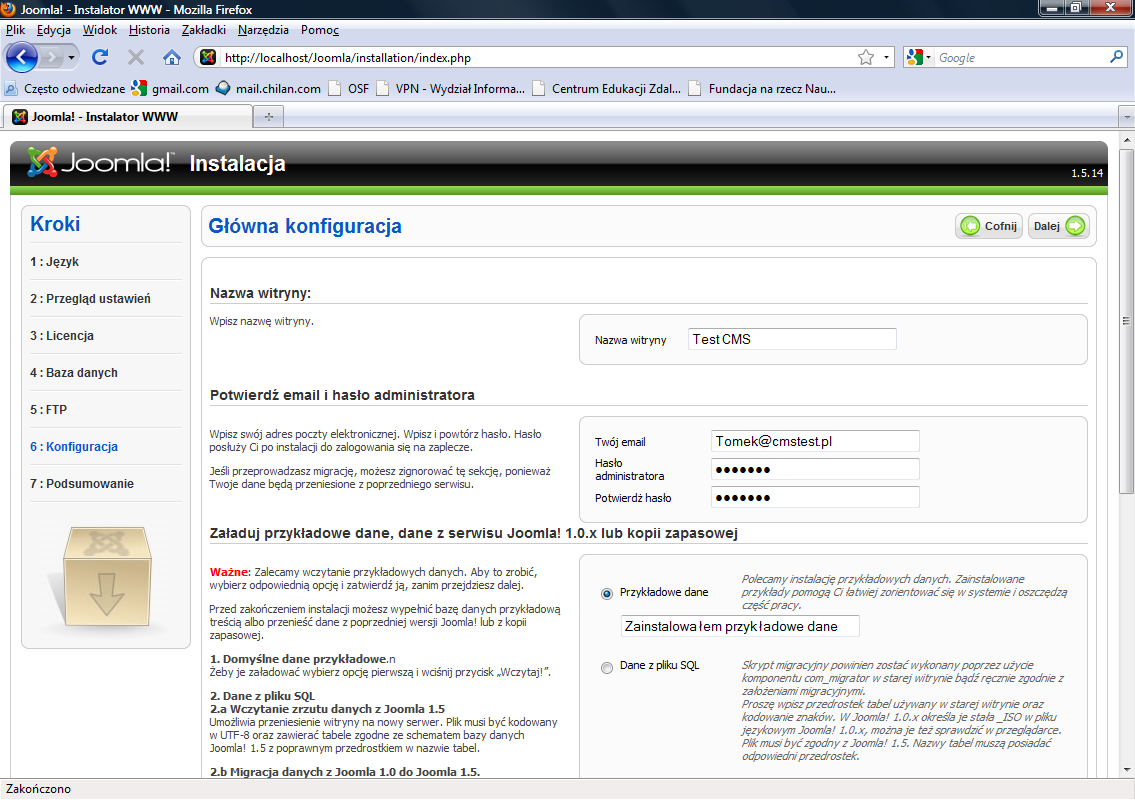Click the Firefox back arrow button
1135x800 pixels.
click(x=22, y=57)
